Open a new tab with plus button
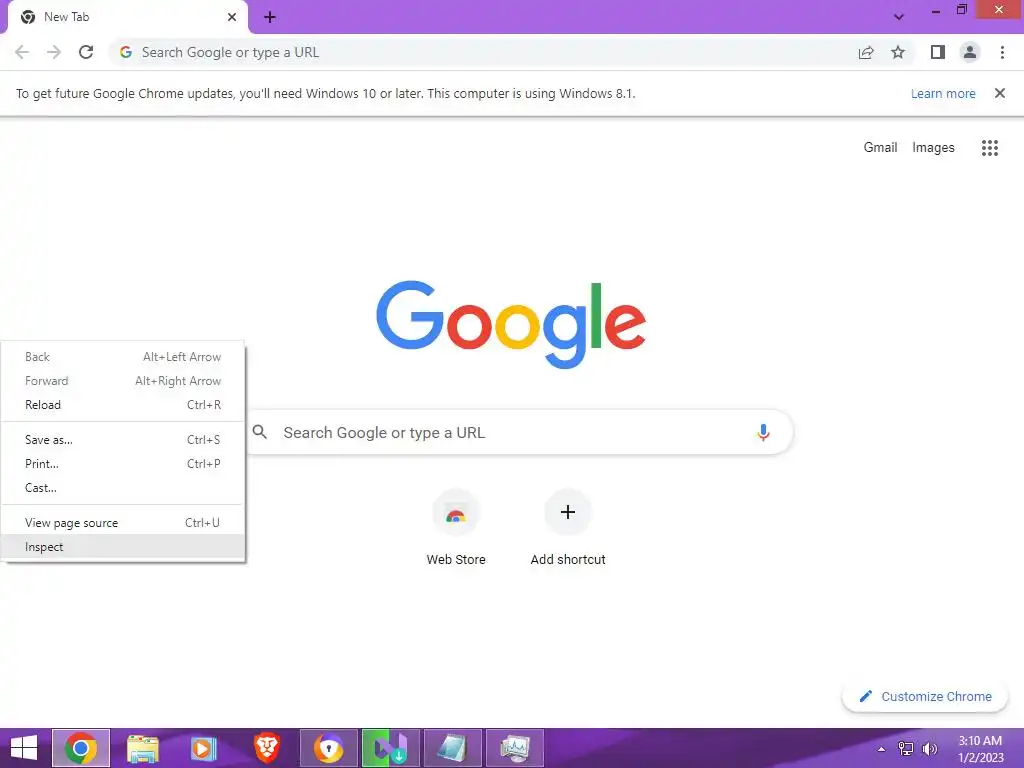This screenshot has height=768, width=1024. click(x=270, y=18)
